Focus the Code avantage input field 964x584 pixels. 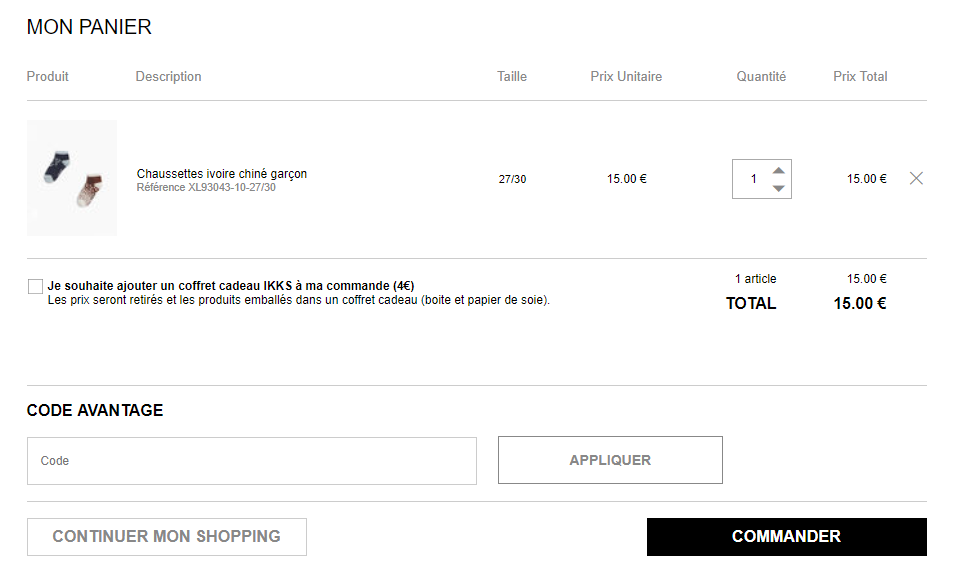tap(251, 461)
